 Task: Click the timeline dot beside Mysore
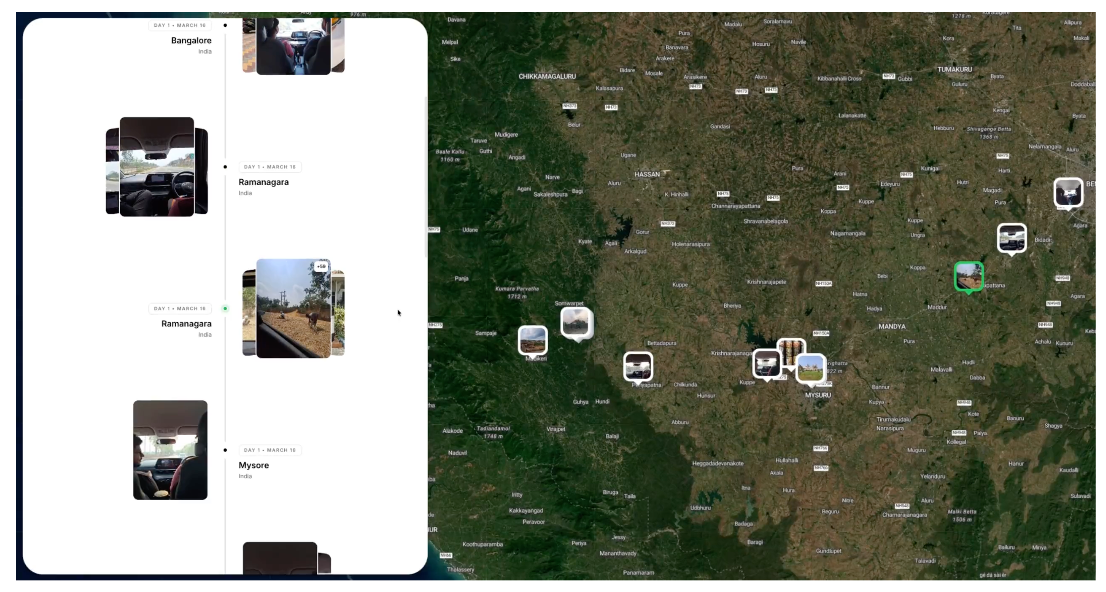click(x=225, y=450)
